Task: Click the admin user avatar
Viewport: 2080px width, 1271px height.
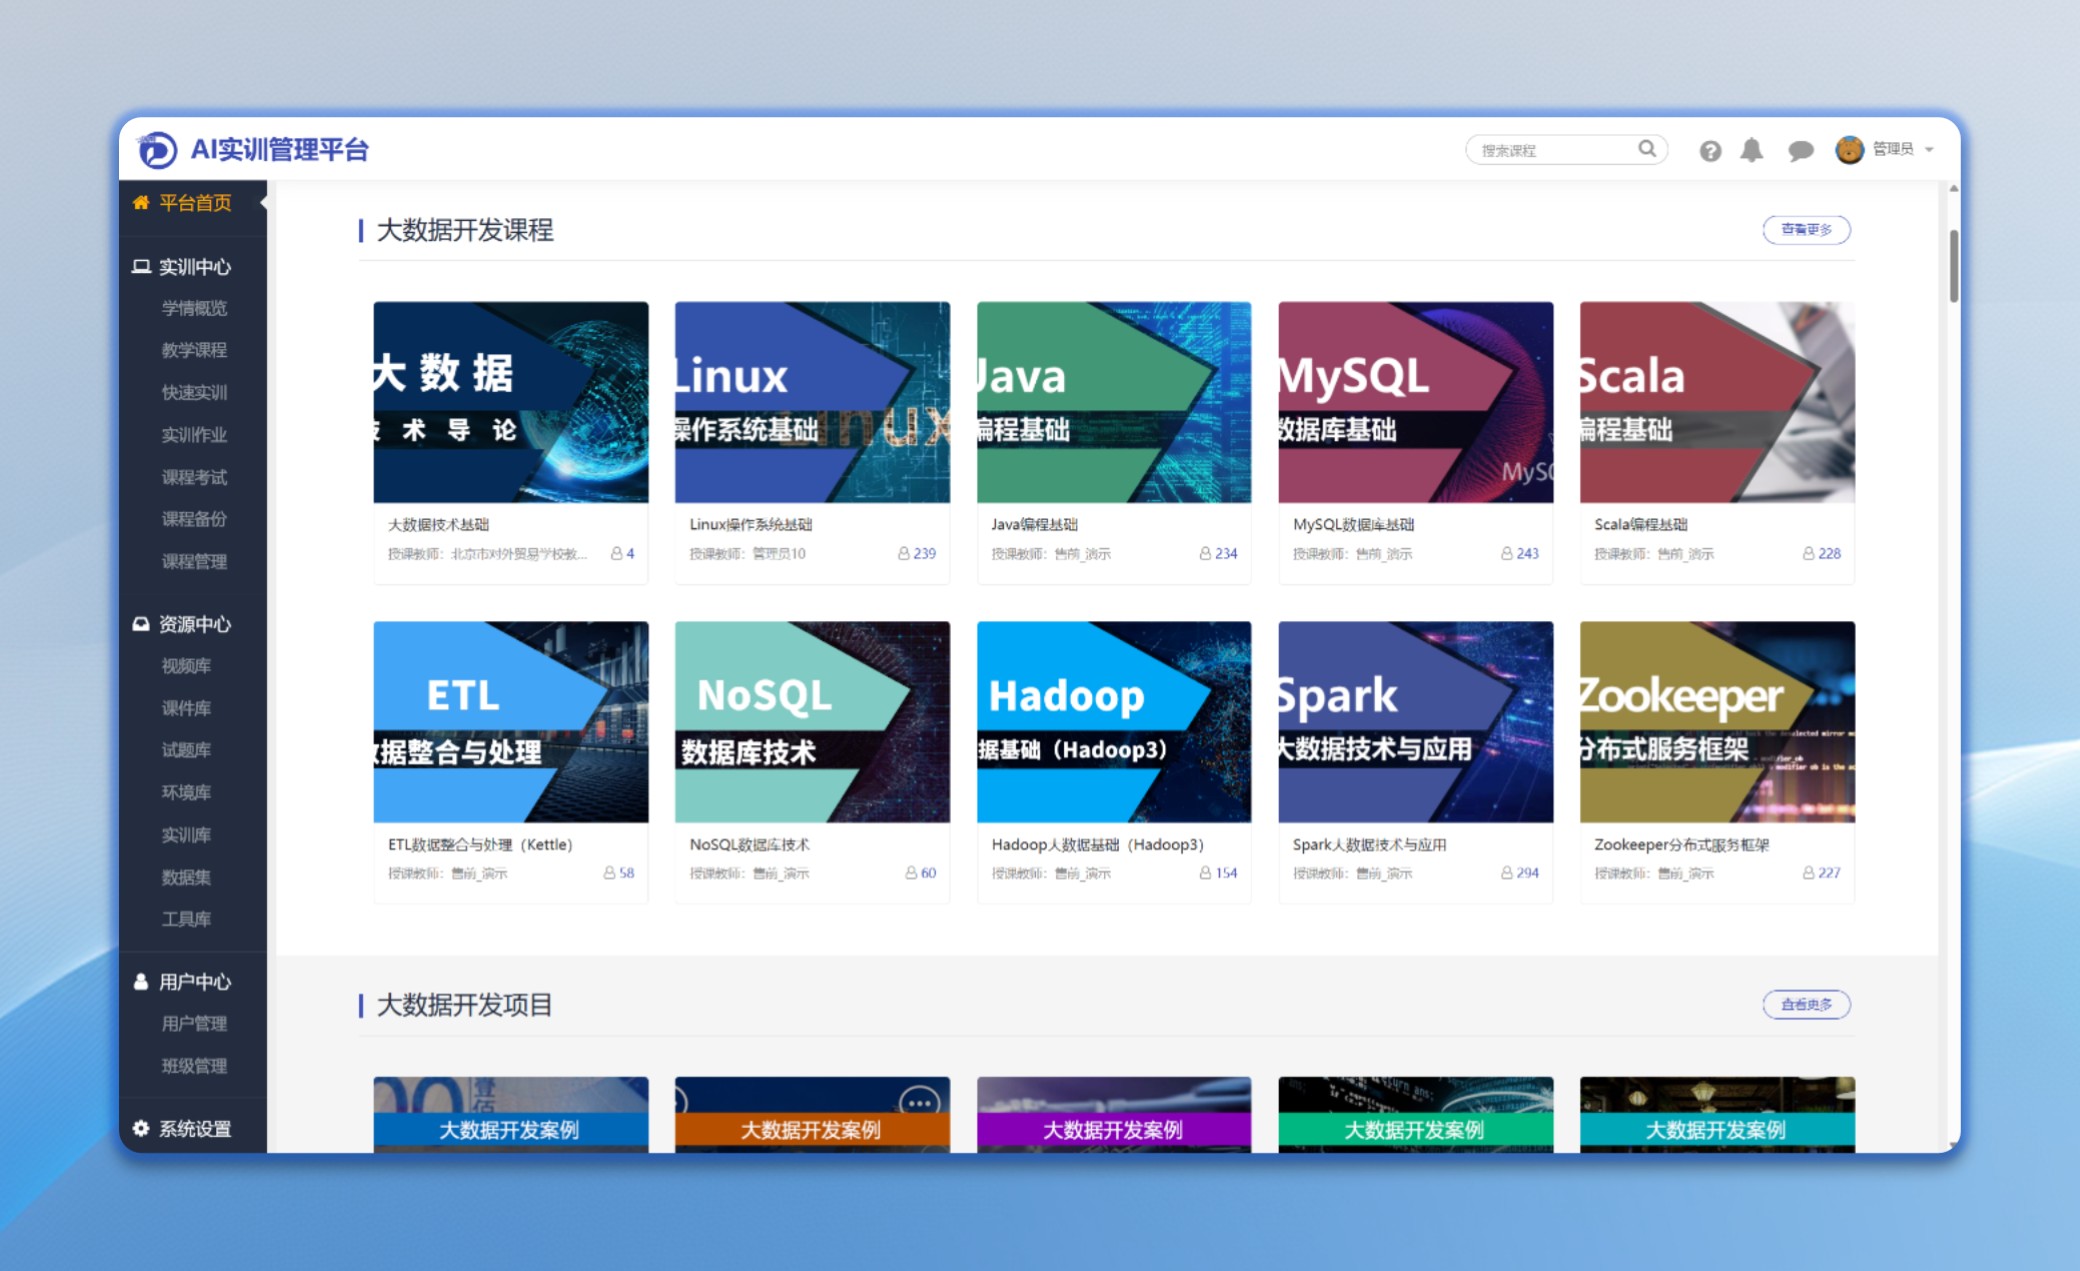Action: pos(1849,150)
